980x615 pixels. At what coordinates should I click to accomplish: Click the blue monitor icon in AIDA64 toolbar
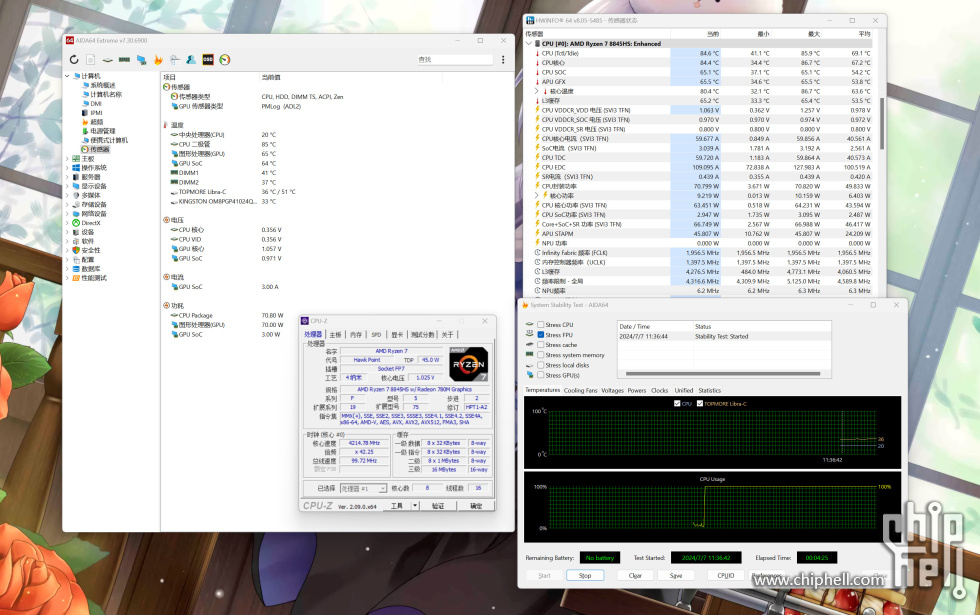pyautogui.click(x=141, y=59)
